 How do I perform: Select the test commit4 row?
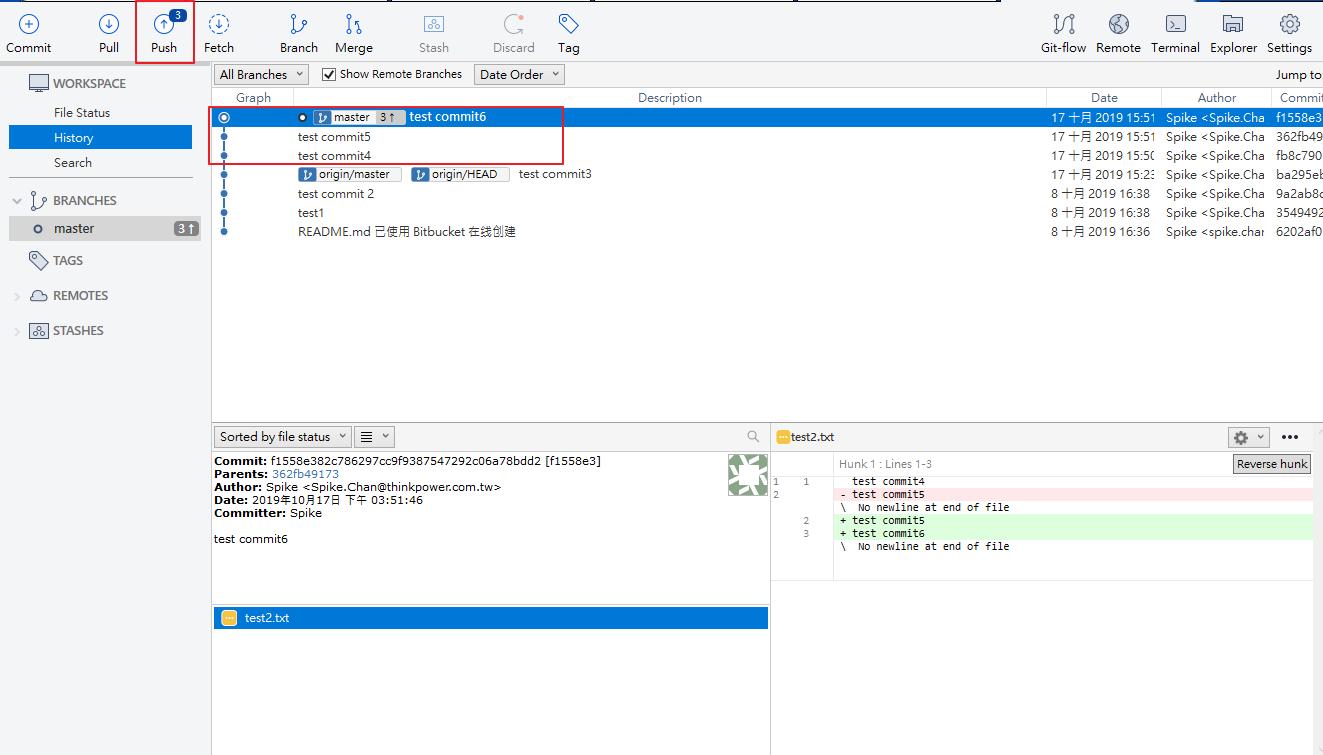(x=767, y=155)
